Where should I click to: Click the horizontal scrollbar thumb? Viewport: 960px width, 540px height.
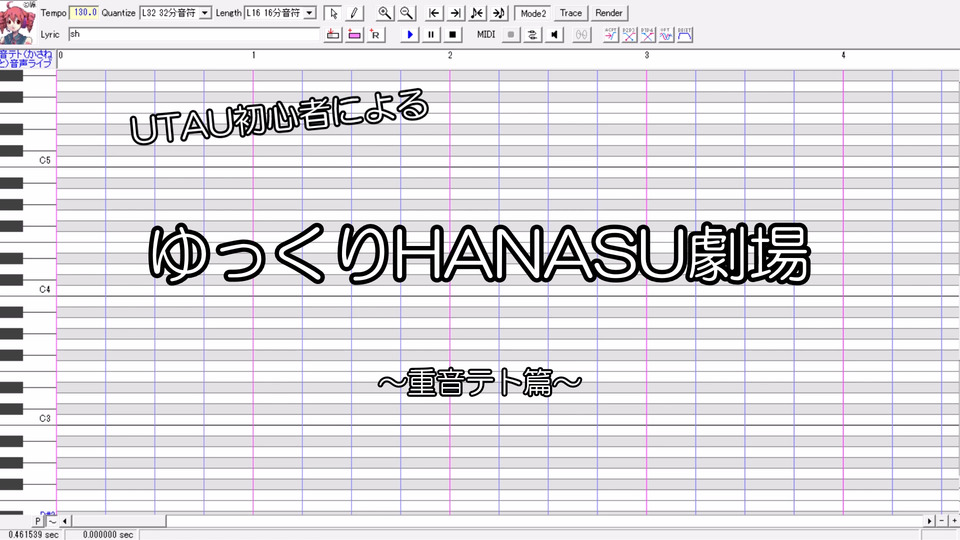point(118,521)
